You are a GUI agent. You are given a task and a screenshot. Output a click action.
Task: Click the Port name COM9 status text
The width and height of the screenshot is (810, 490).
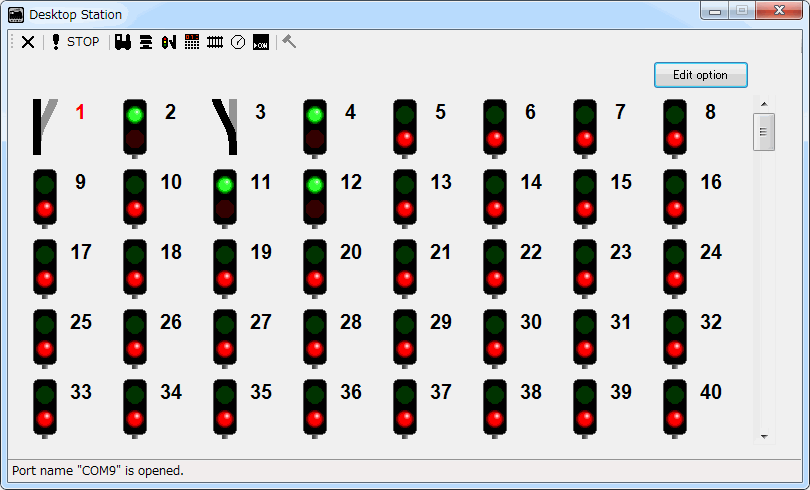pos(98,470)
